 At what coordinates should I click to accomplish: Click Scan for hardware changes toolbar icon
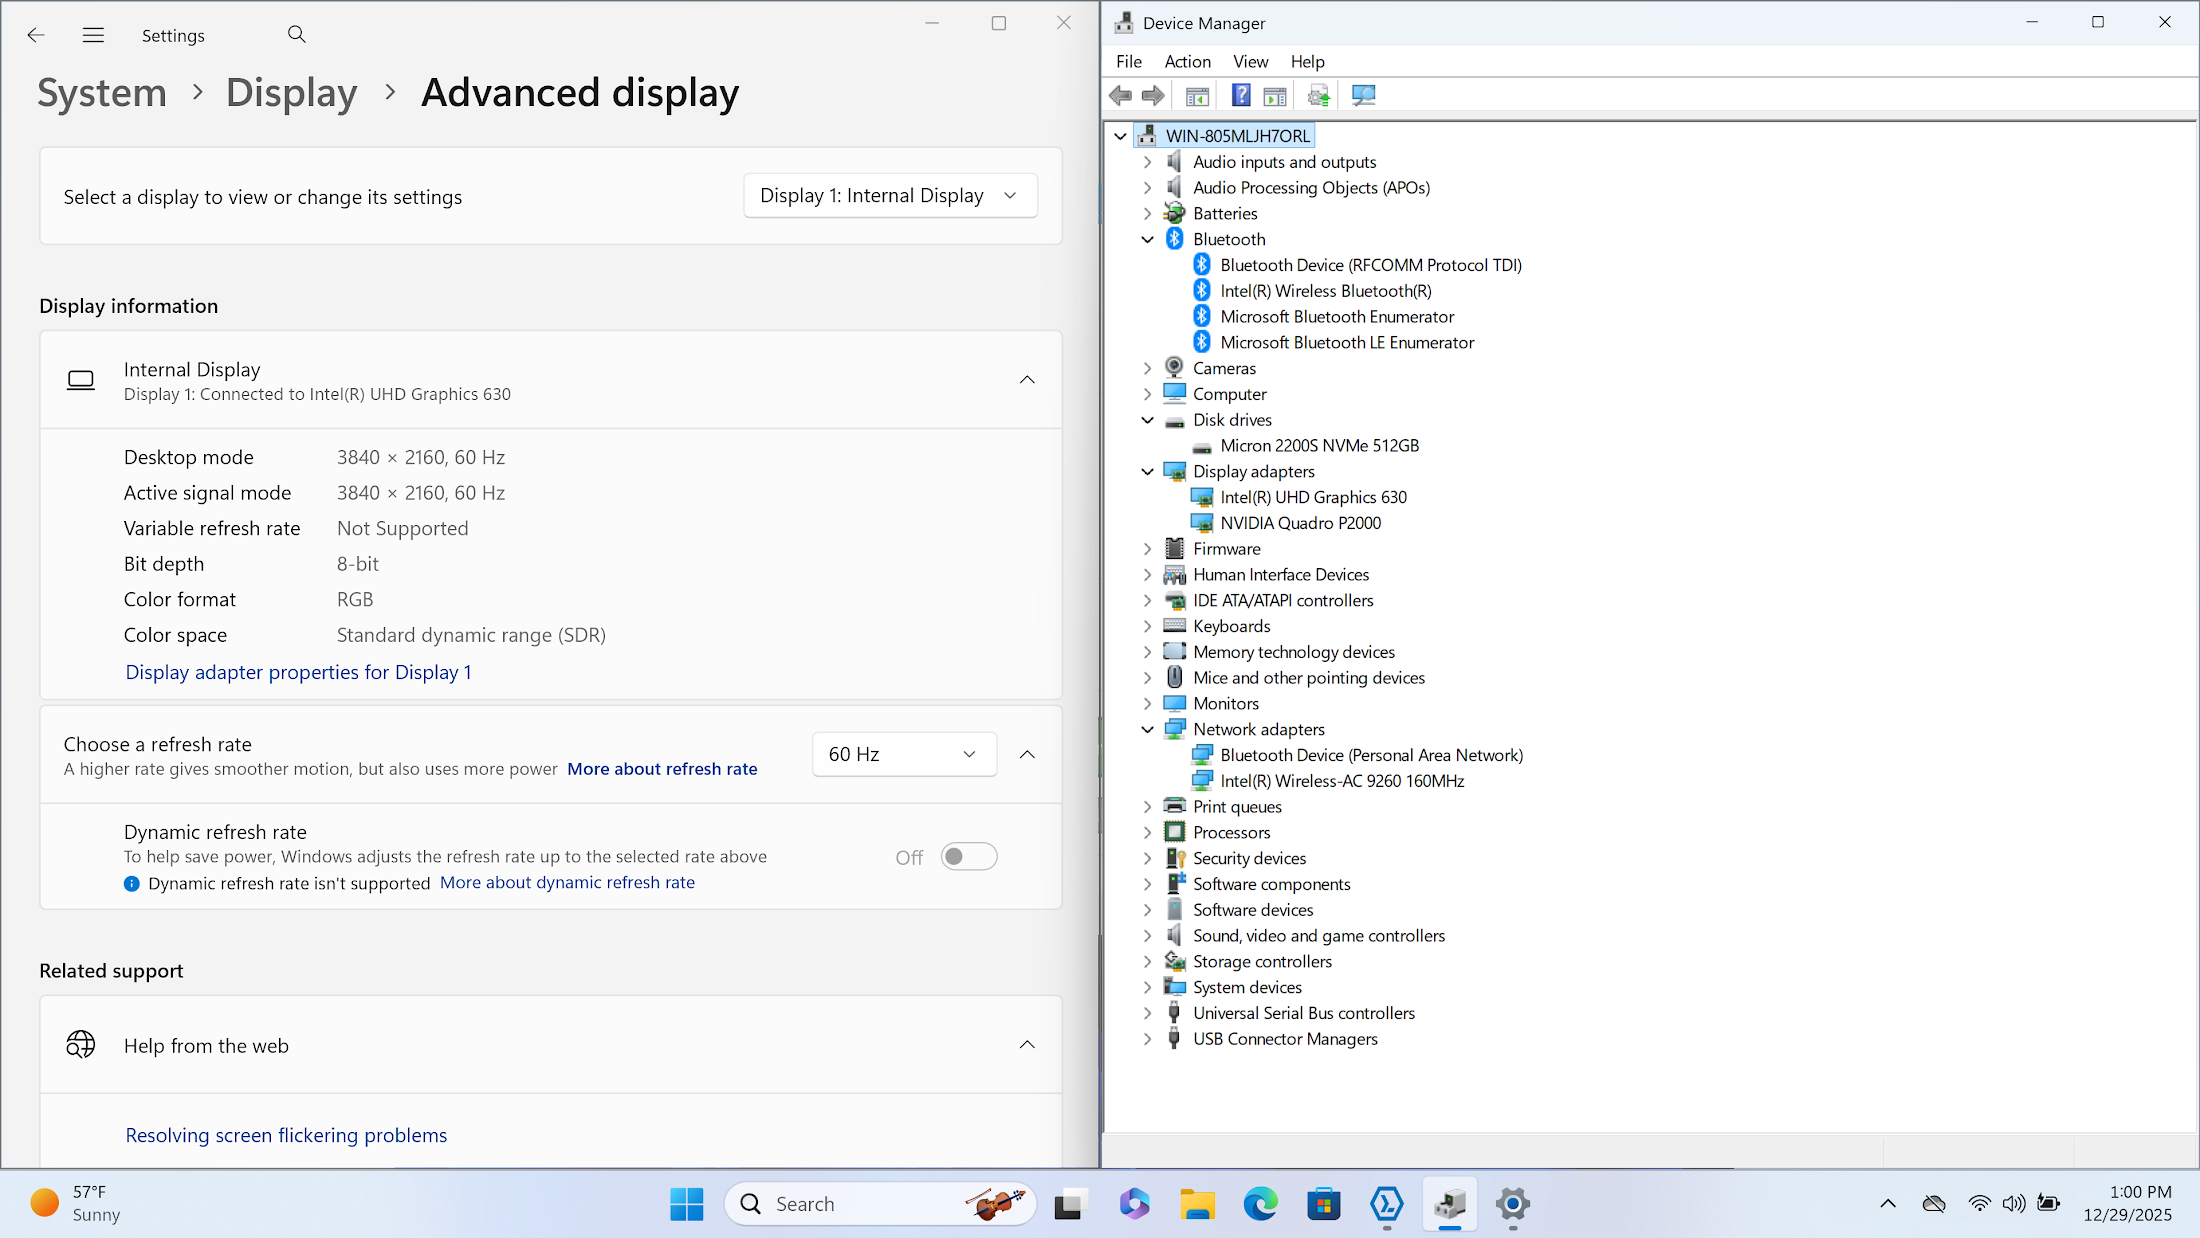tap(1363, 96)
